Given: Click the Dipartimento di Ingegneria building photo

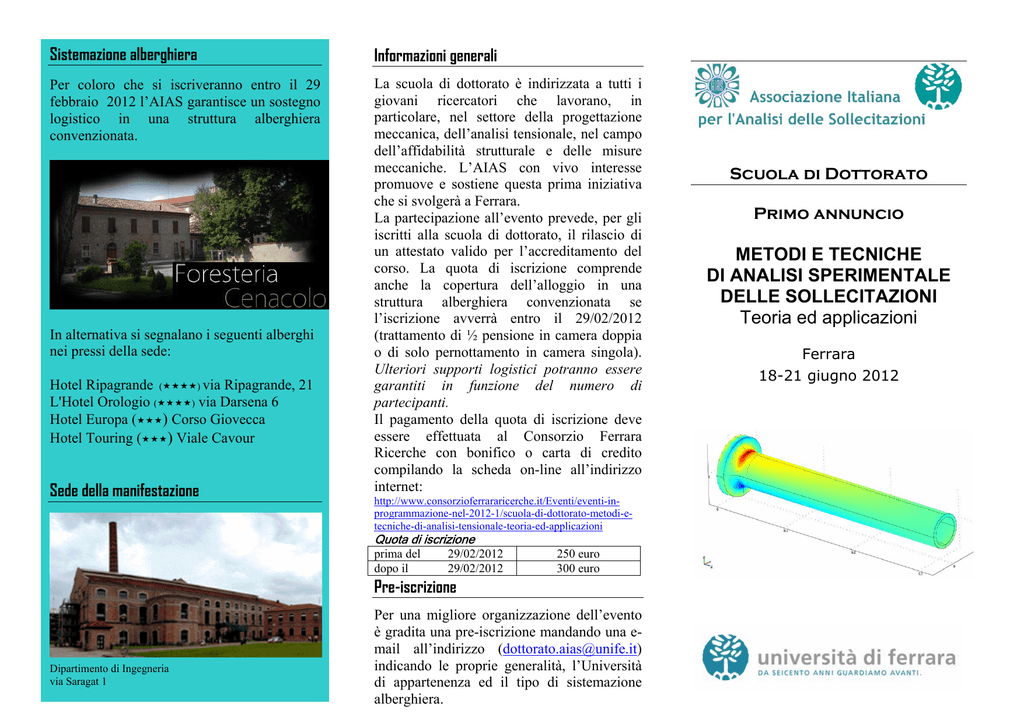Looking at the screenshot, I should [185, 585].
